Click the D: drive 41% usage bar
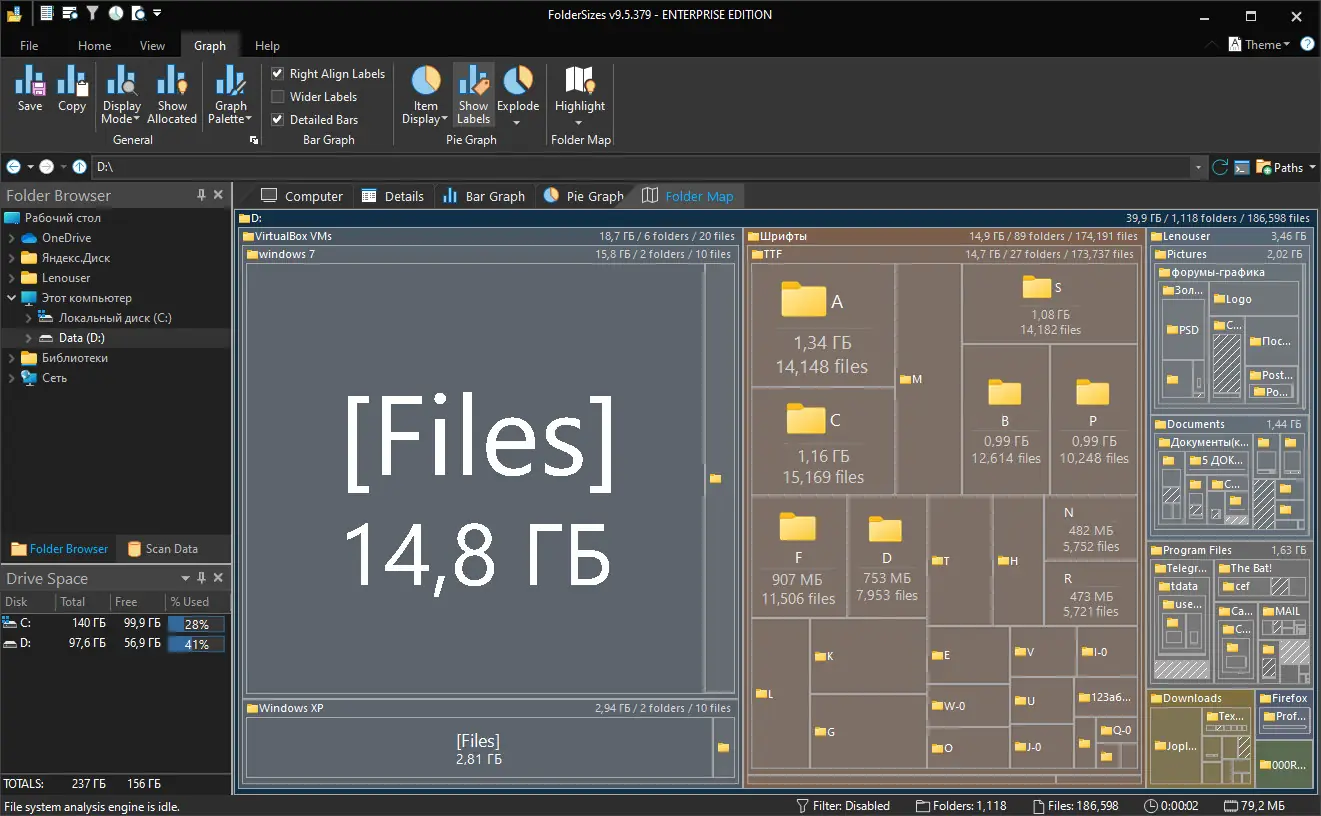The width and height of the screenshot is (1321, 816). (x=196, y=644)
